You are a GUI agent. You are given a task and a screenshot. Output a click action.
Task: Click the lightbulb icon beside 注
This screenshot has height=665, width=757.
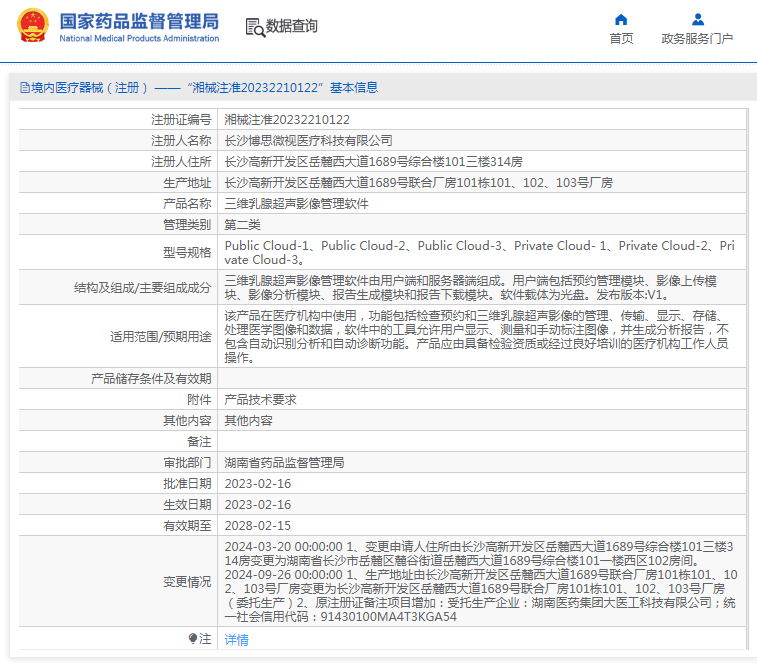[193, 639]
